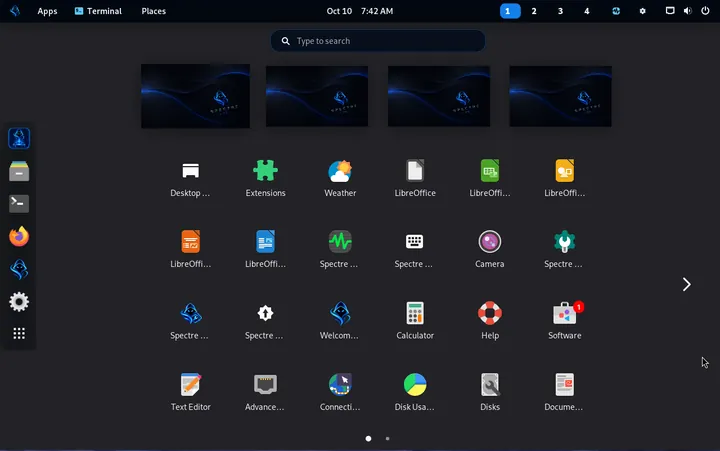Select the third workspace thumbnail

(x=439, y=96)
